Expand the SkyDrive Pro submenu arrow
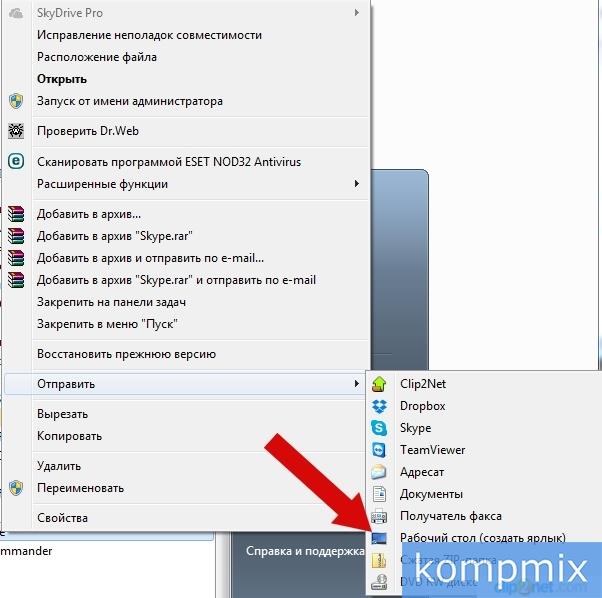Screen dimensions: 602x598 tap(357, 13)
